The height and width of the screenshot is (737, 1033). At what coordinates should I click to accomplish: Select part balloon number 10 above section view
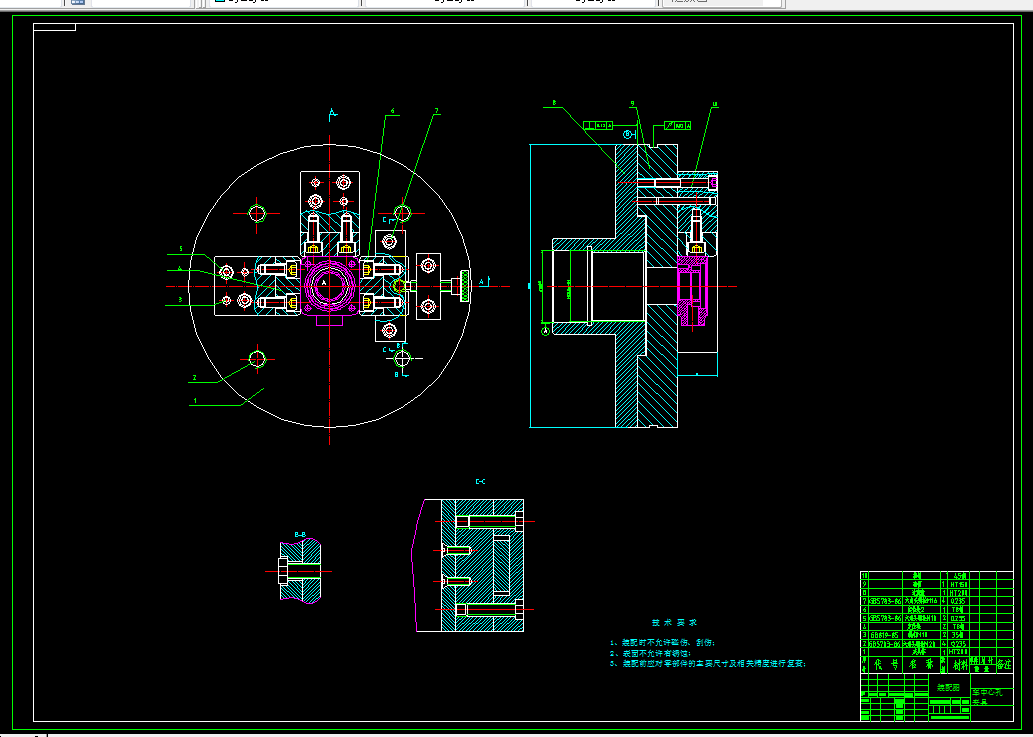[x=715, y=104]
